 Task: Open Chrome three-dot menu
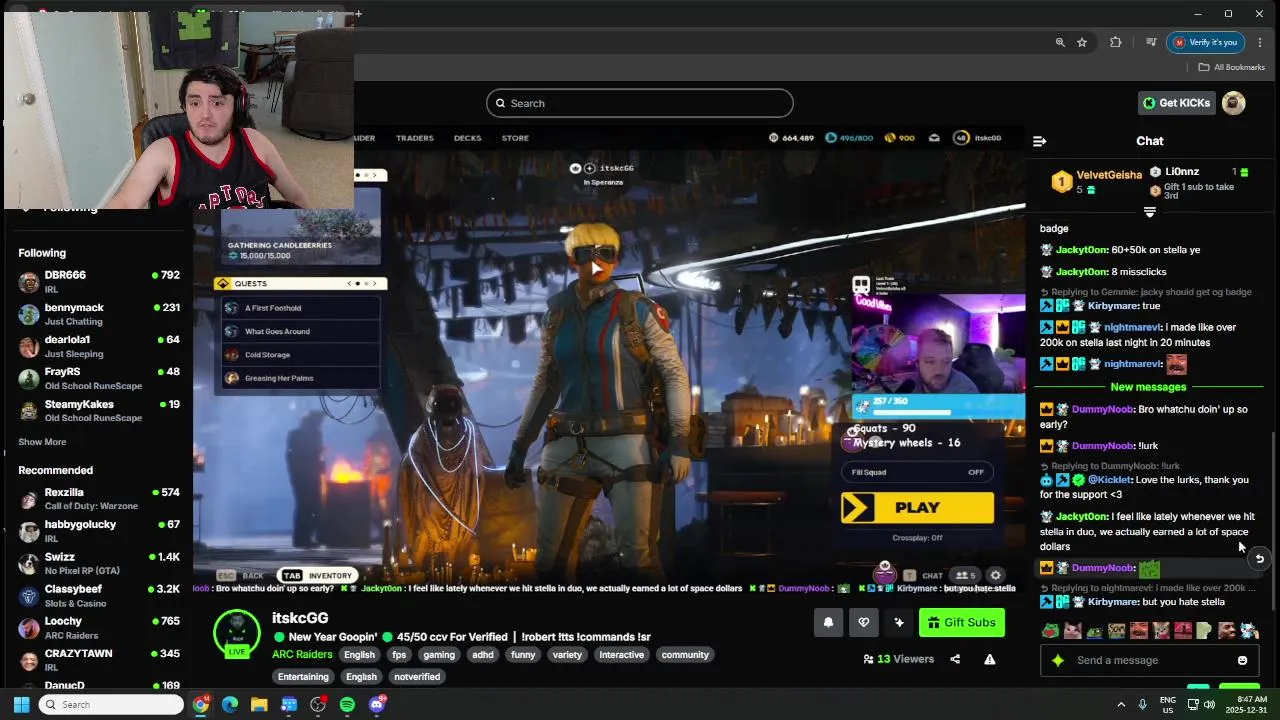[x=1261, y=42]
